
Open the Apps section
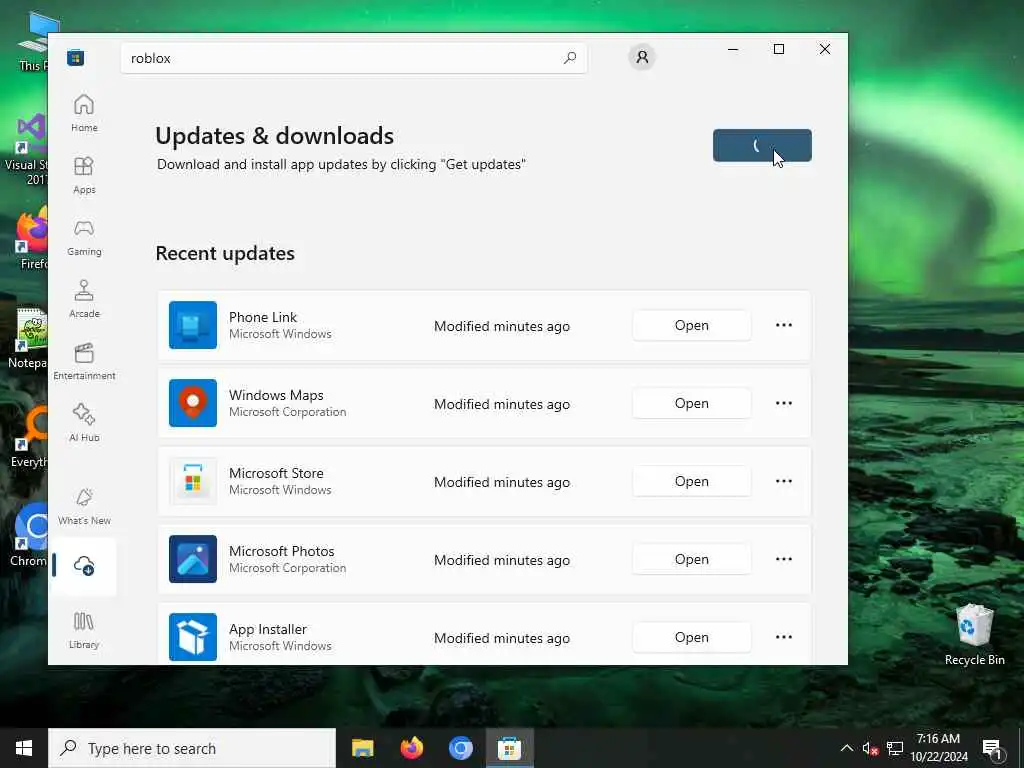pyautogui.click(x=84, y=175)
